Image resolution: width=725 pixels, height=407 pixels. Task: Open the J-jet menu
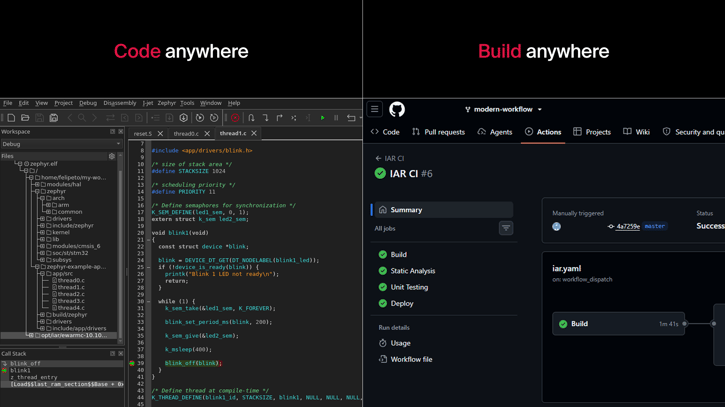pyautogui.click(x=147, y=103)
